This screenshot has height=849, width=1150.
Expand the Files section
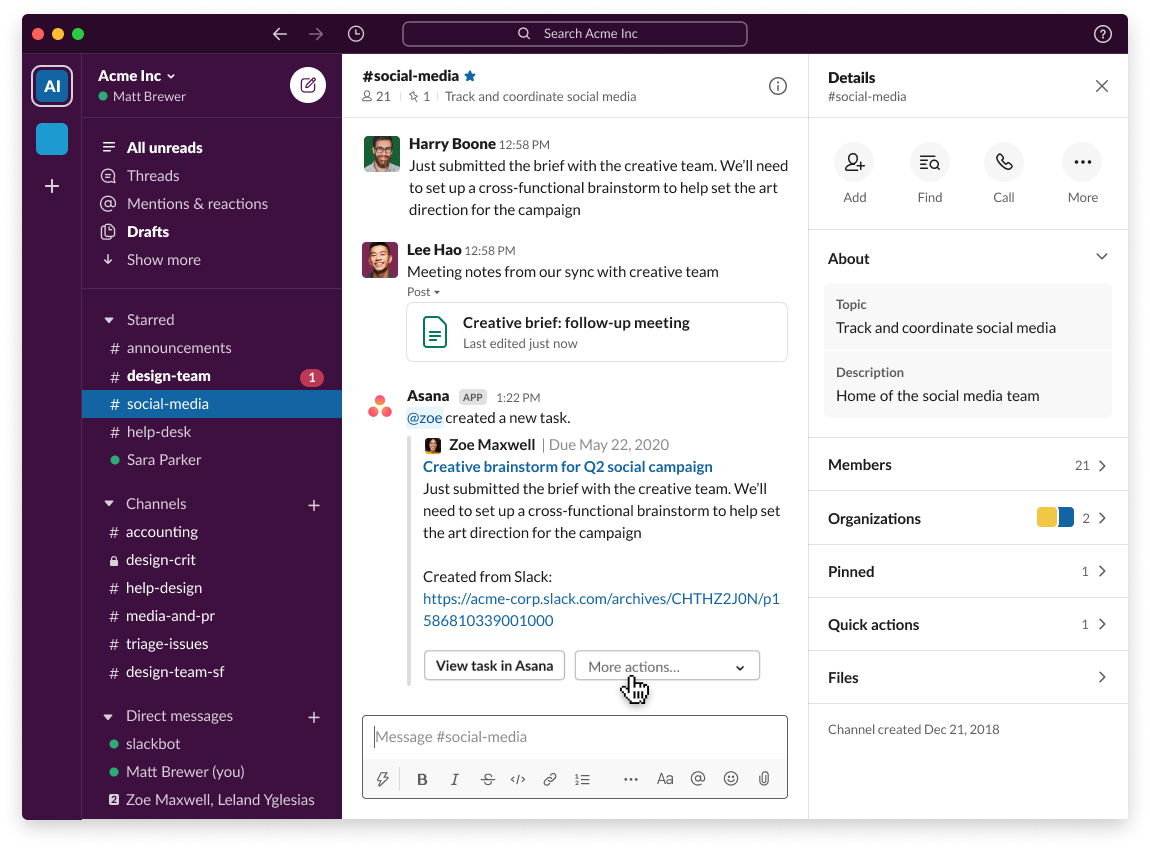pyautogui.click(x=968, y=677)
